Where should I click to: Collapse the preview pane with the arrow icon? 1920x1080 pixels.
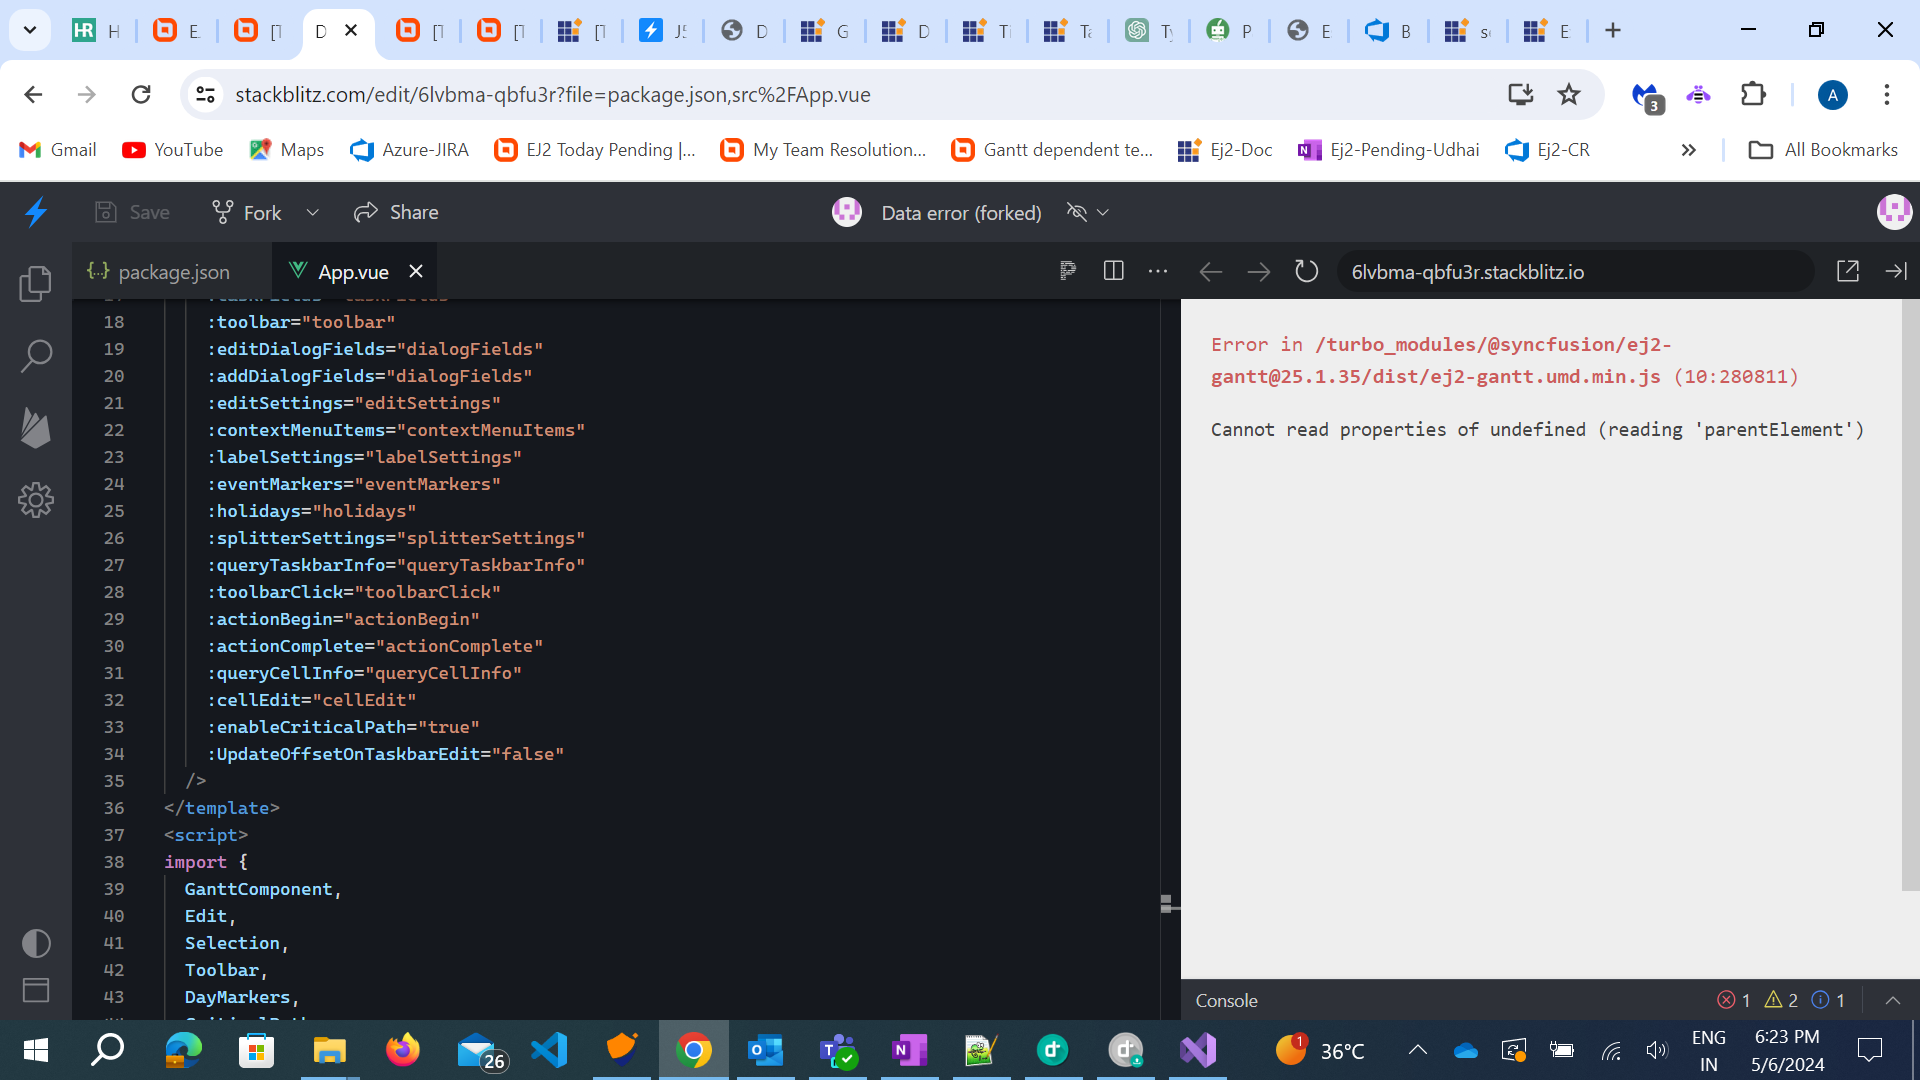pyautogui.click(x=1895, y=271)
